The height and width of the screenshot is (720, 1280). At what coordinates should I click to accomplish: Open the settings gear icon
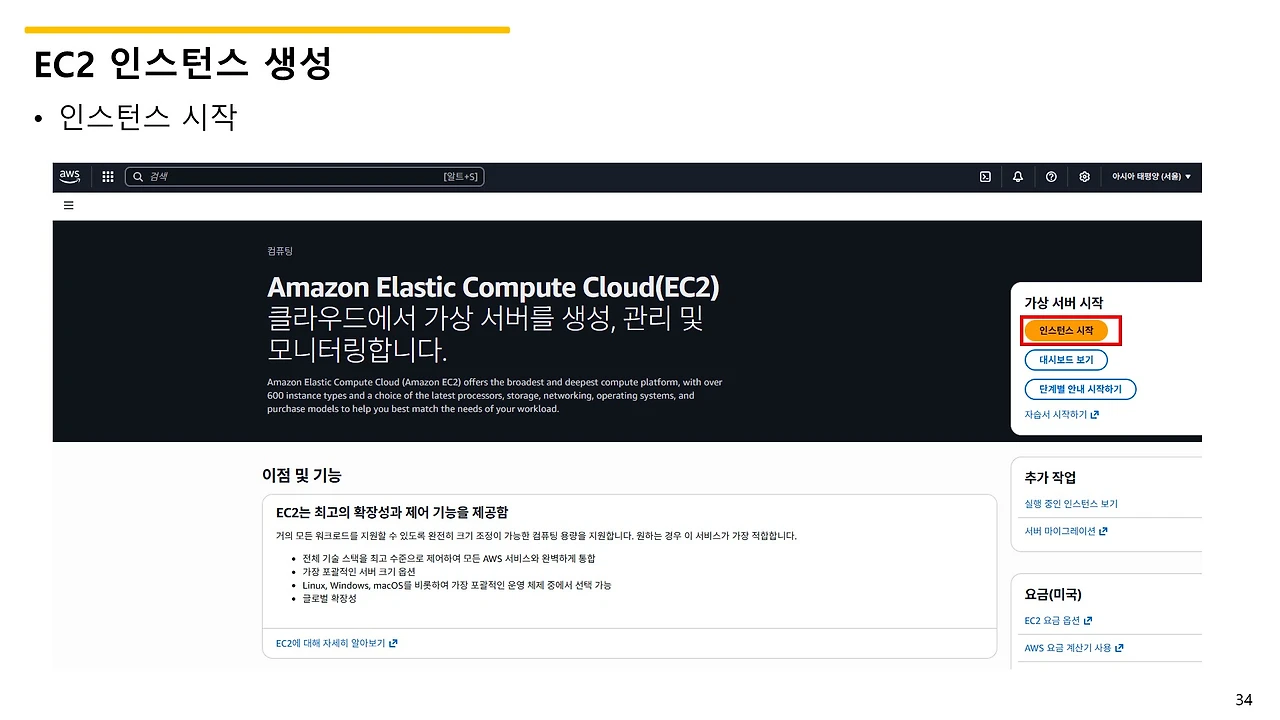coord(1084,177)
